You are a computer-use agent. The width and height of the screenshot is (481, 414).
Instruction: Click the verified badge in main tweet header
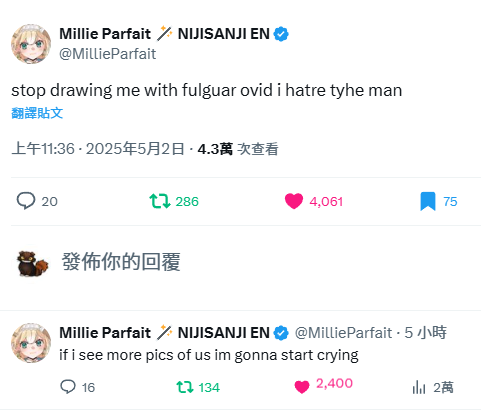tap(281, 34)
